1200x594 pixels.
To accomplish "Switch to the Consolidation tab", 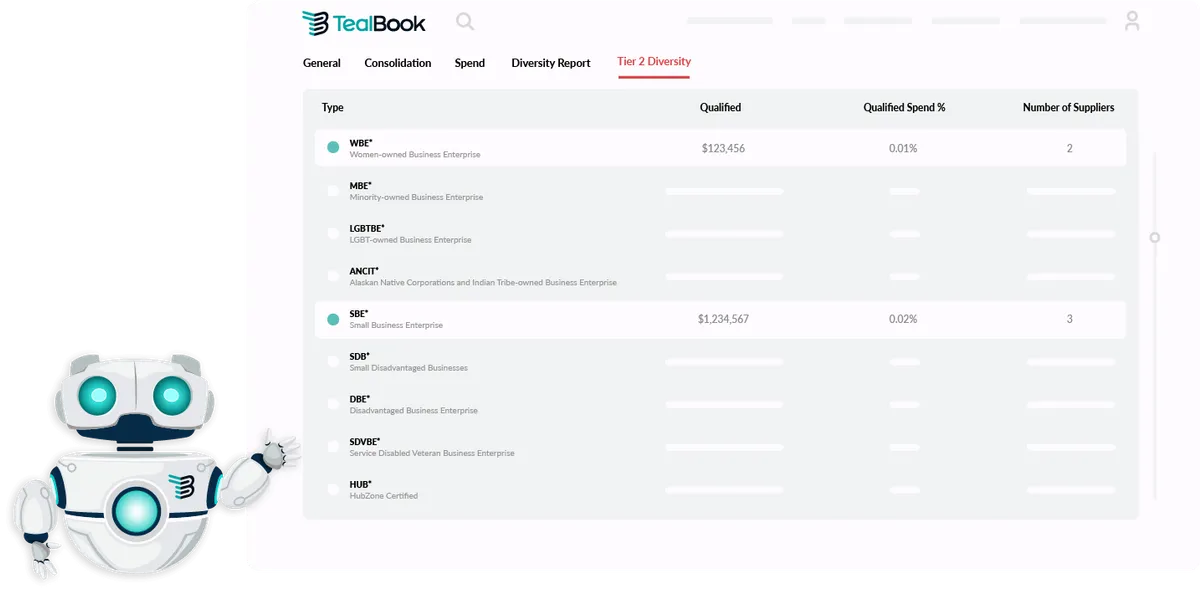I will click(x=398, y=63).
